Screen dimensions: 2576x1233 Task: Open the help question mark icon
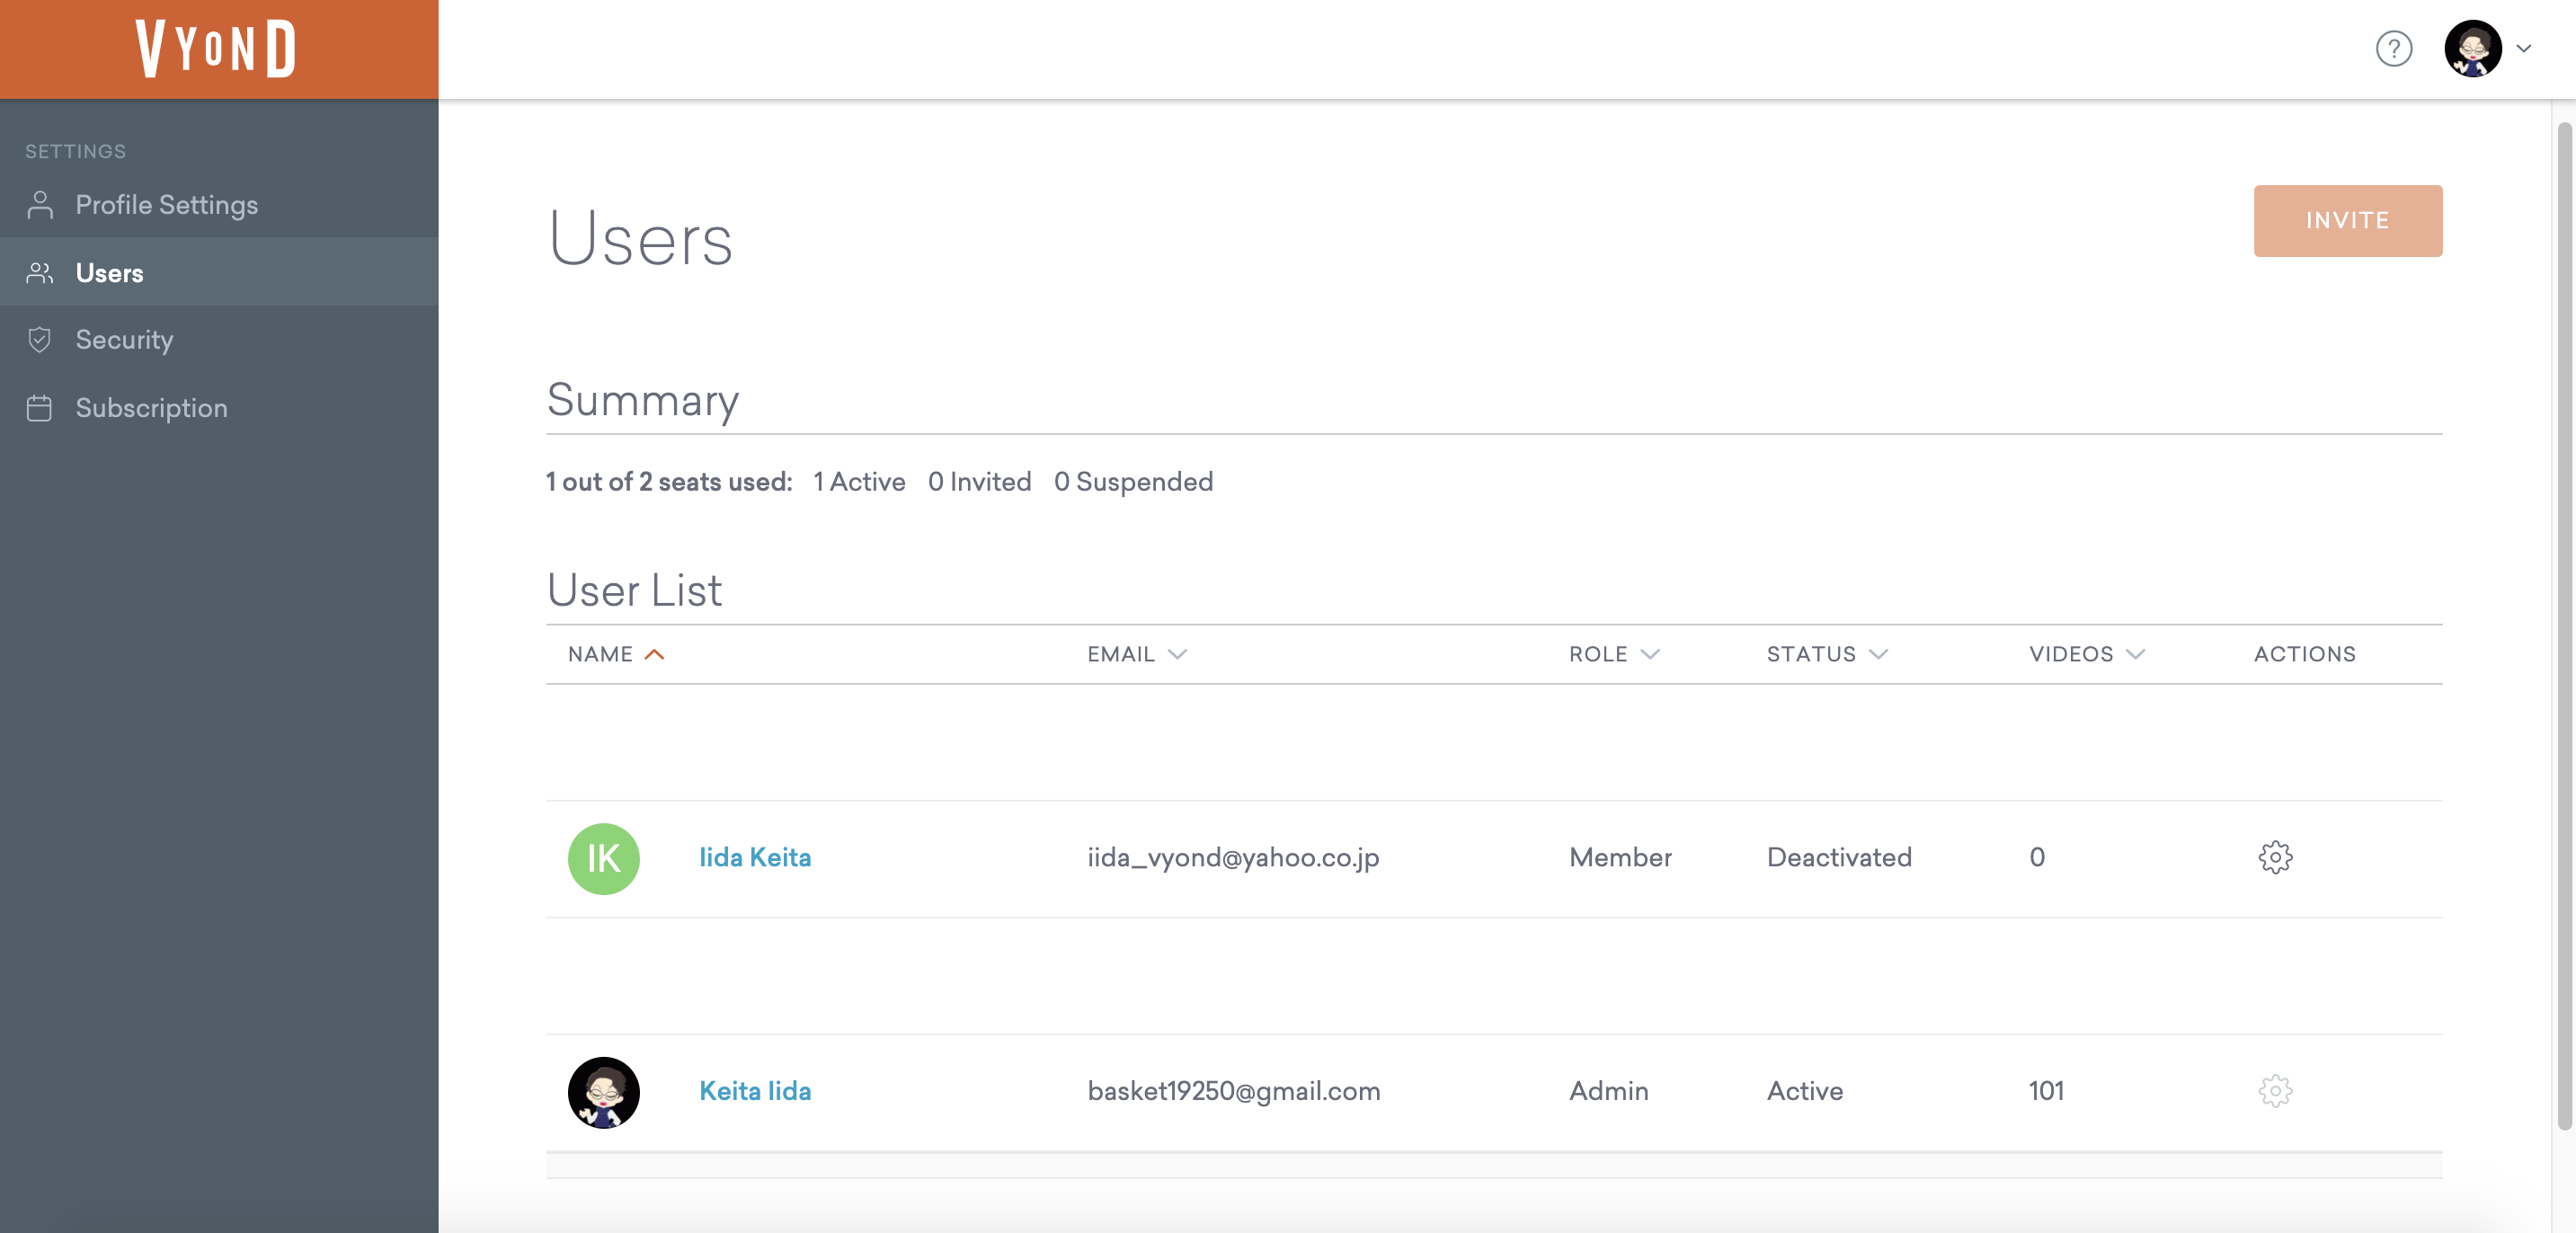coord(2393,49)
